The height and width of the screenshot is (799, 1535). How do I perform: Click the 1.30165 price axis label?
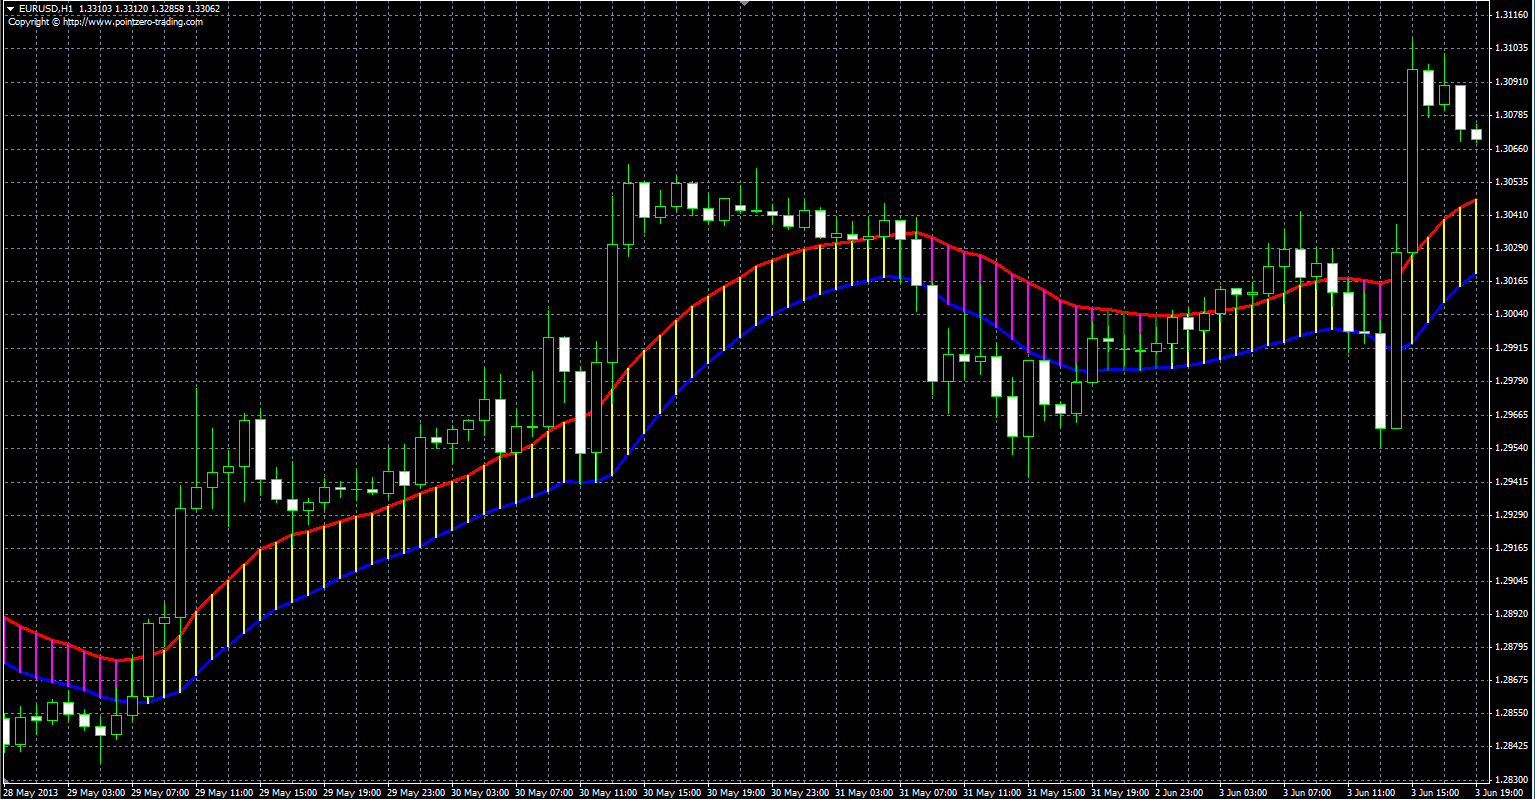click(1510, 282)
